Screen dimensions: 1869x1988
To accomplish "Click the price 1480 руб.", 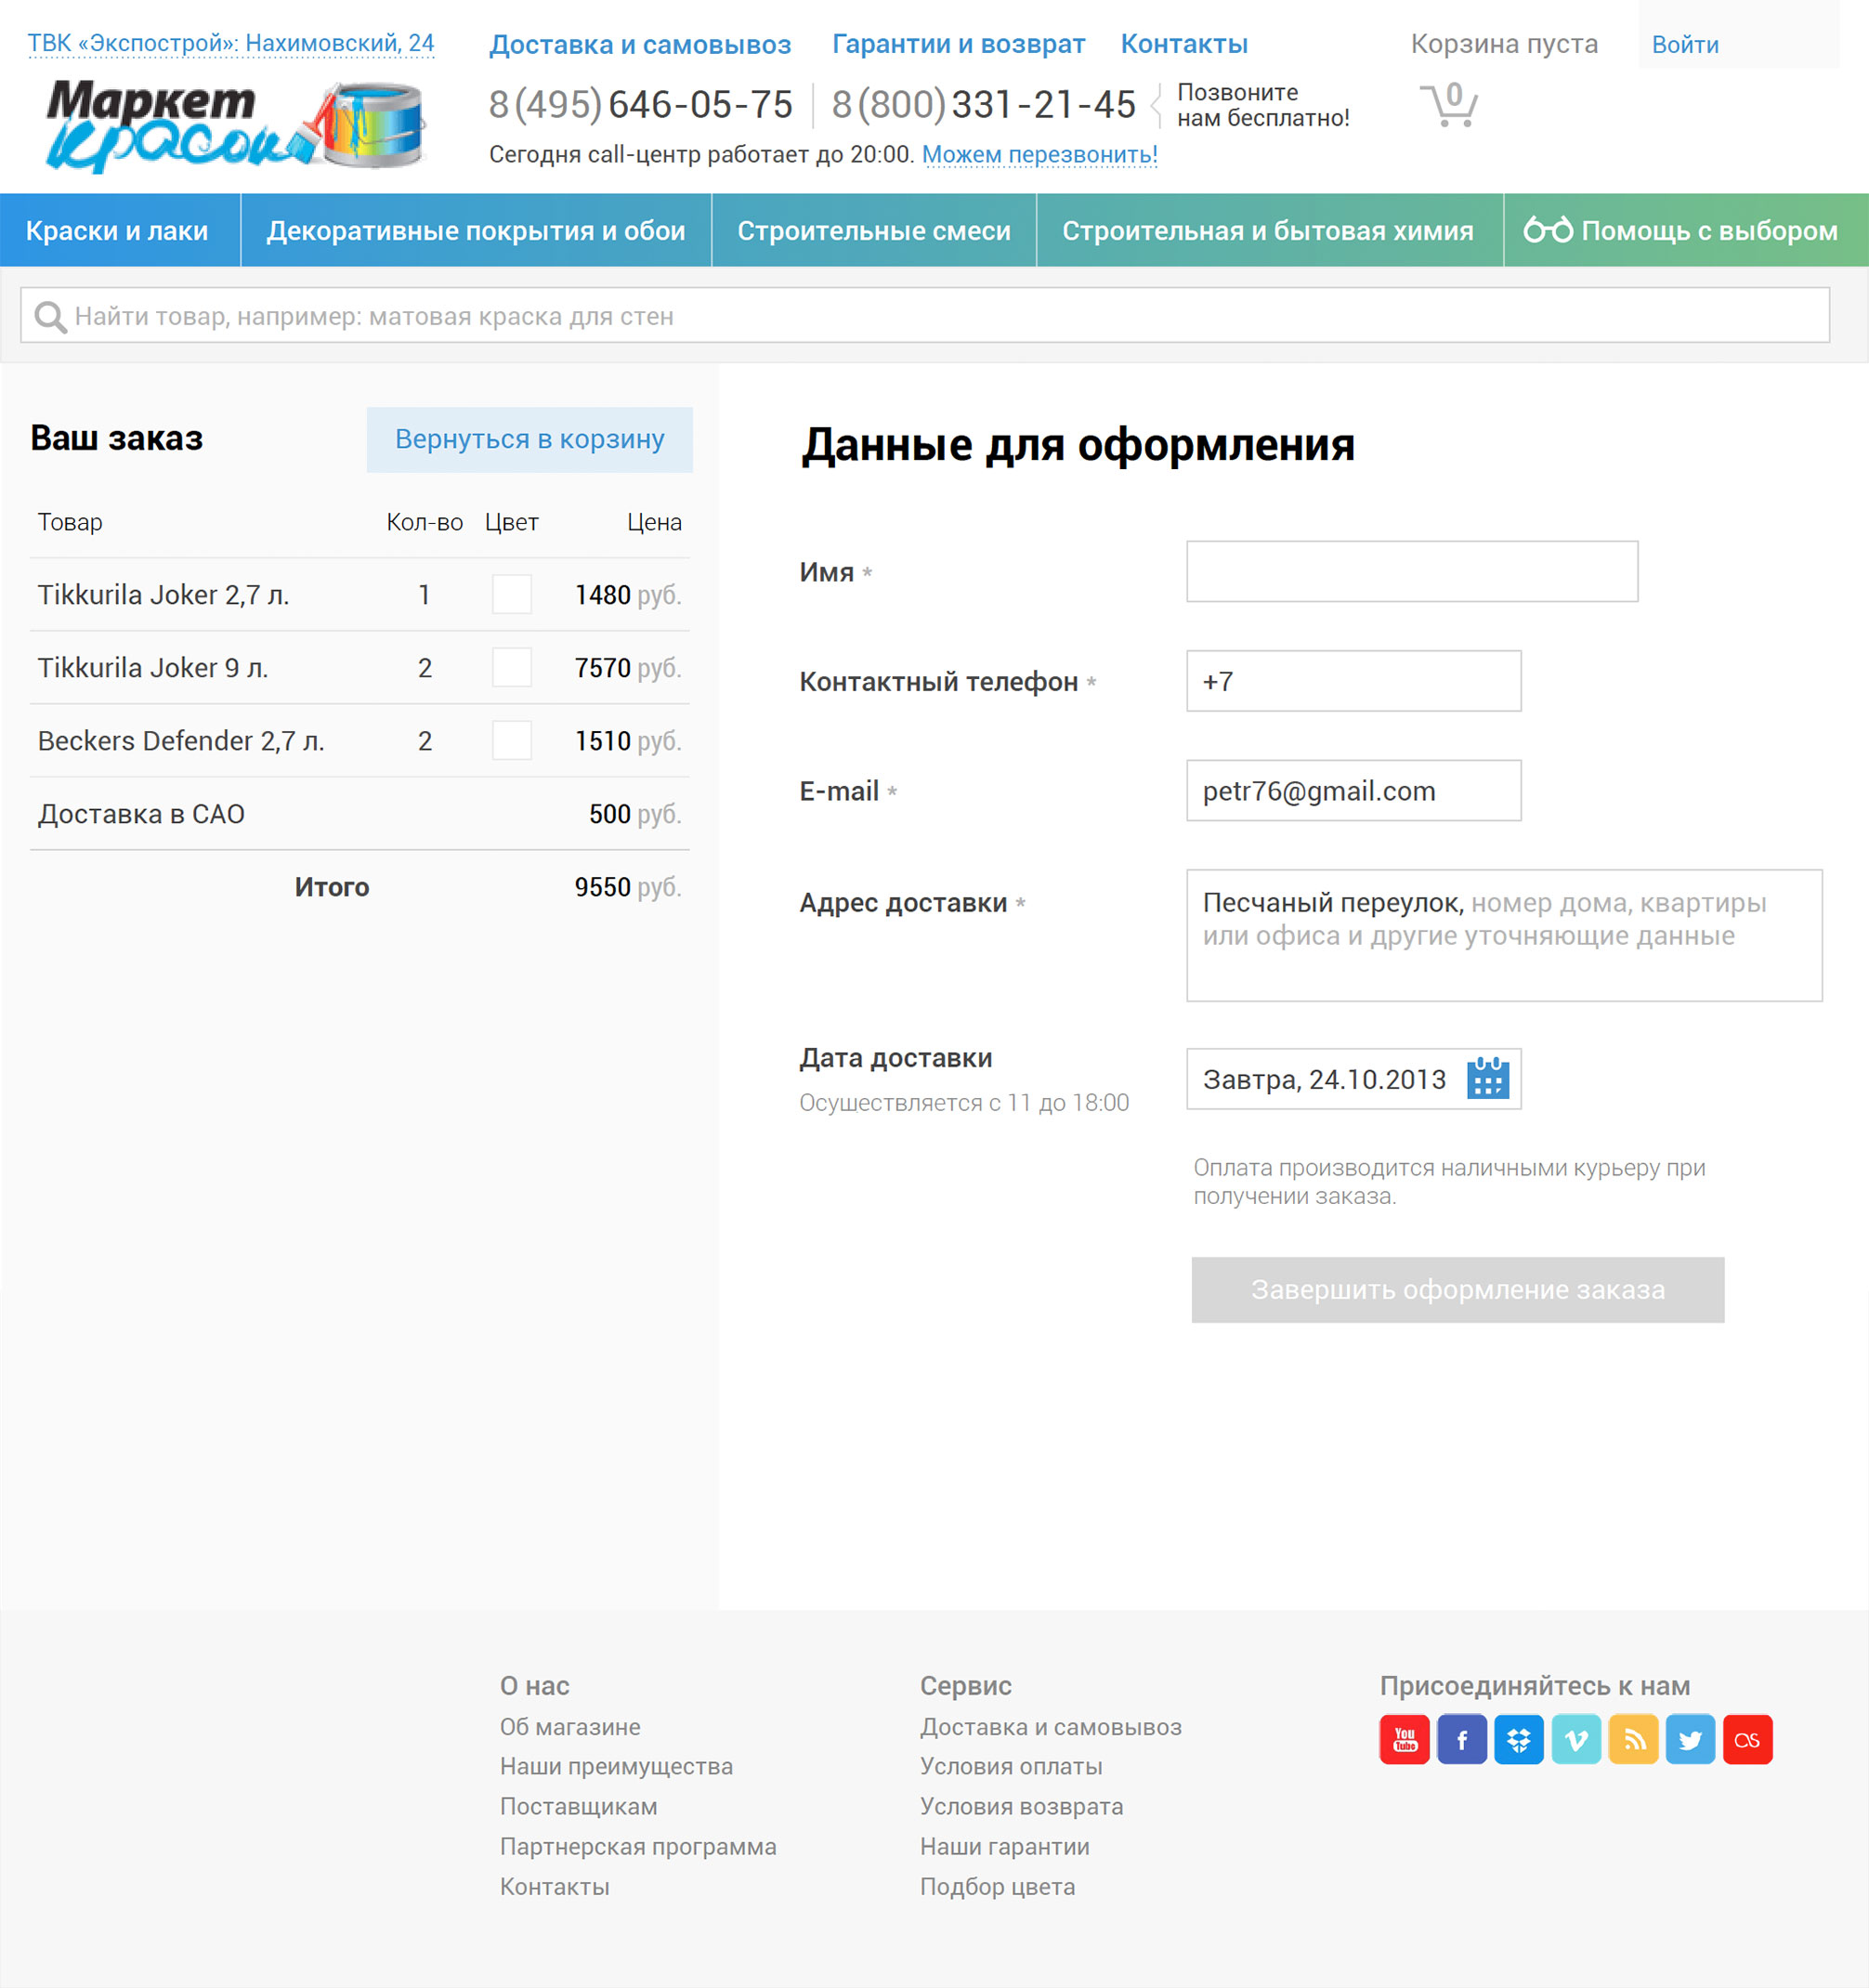I will pyautogui.click(x=628, y=595).
